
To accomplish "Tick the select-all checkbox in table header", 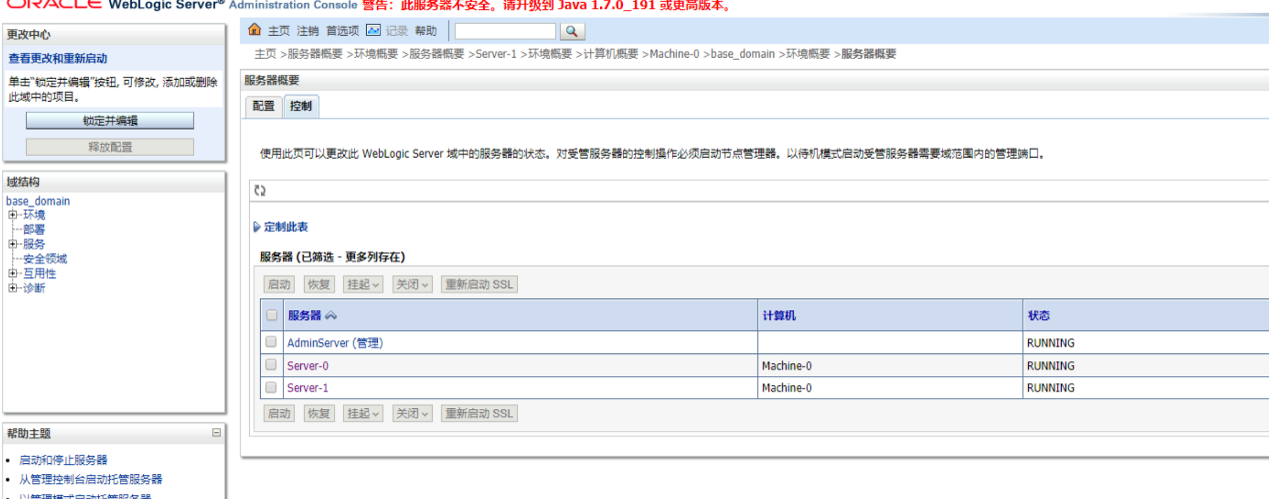I will (271, 315).
